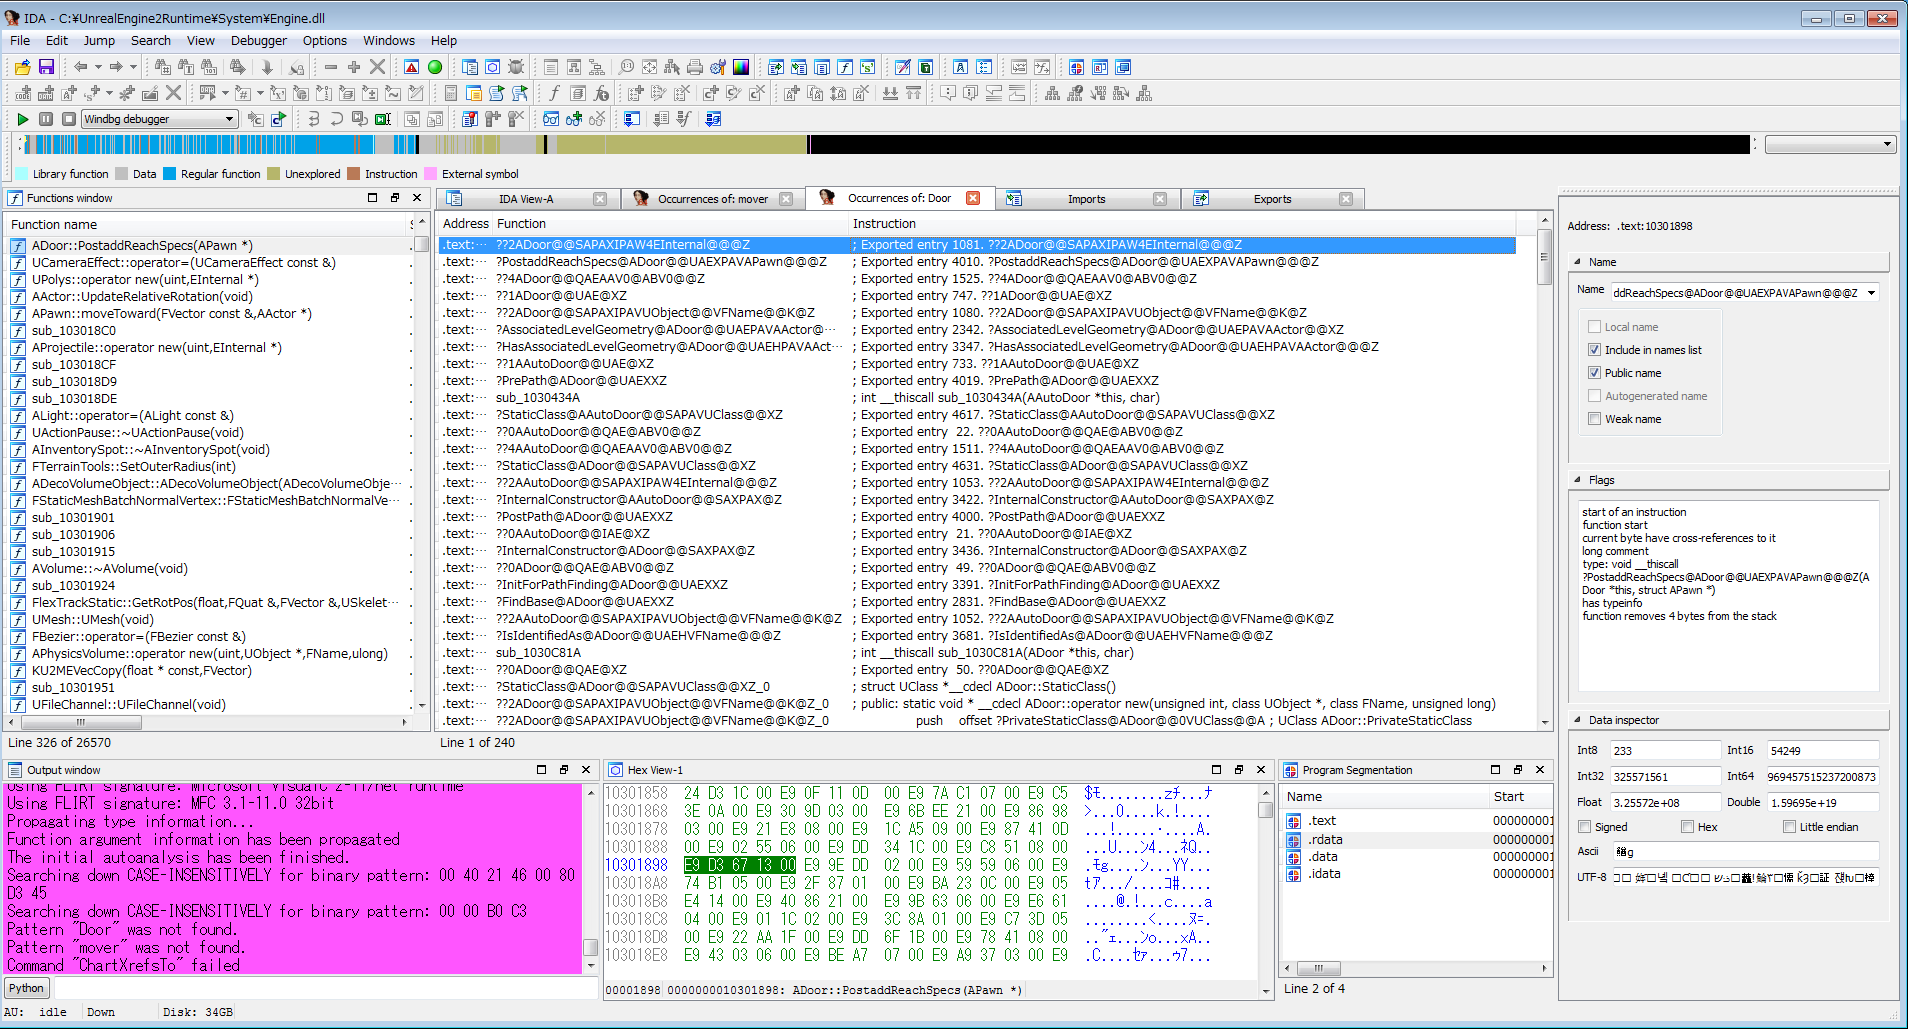
Task: Click the green circle run icon
Action: pyautogui.click(x=435, y=67)
